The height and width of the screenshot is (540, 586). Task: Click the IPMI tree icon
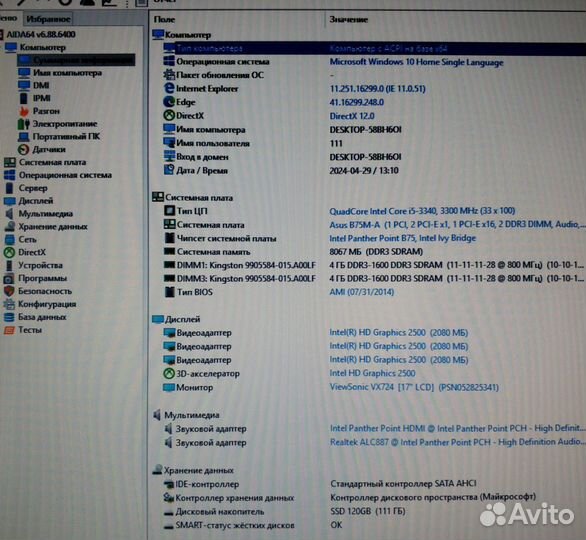click(x=24, y=98)
